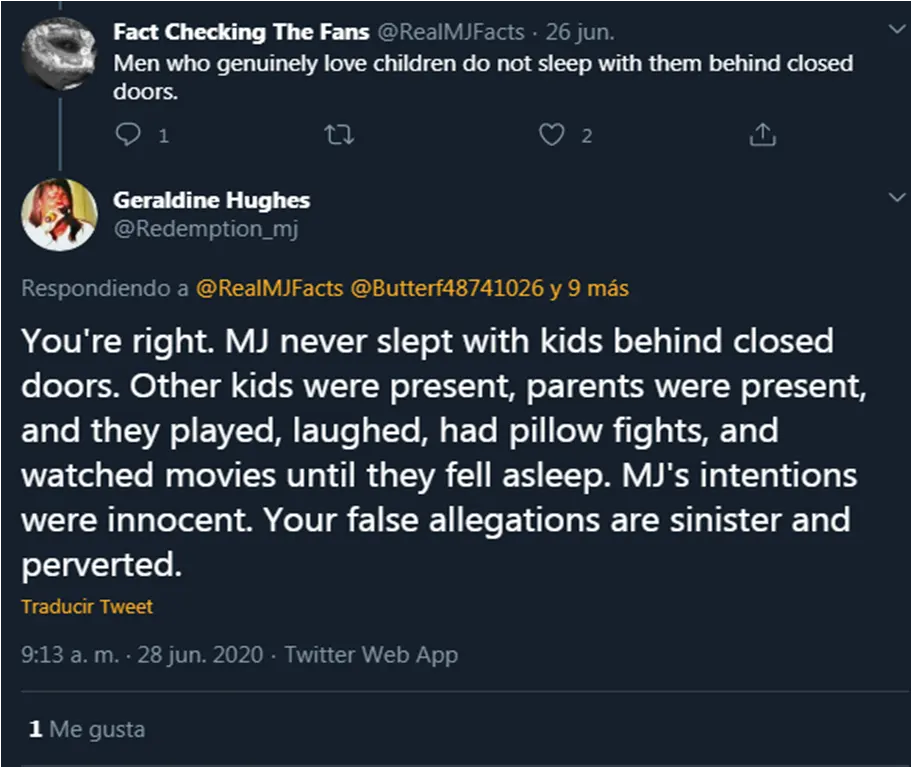Click the @Redemption_mj handle
This screenshot has height=768, width=912.
206,229
